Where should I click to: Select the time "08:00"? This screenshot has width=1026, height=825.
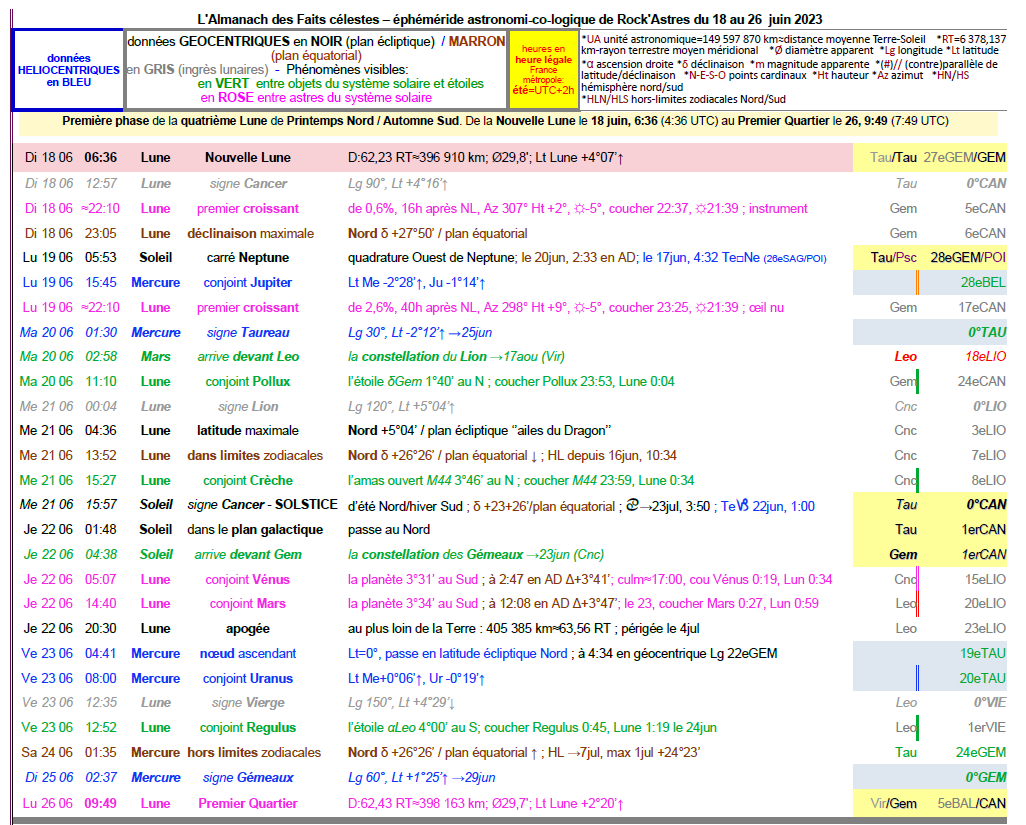click(101, 678)
